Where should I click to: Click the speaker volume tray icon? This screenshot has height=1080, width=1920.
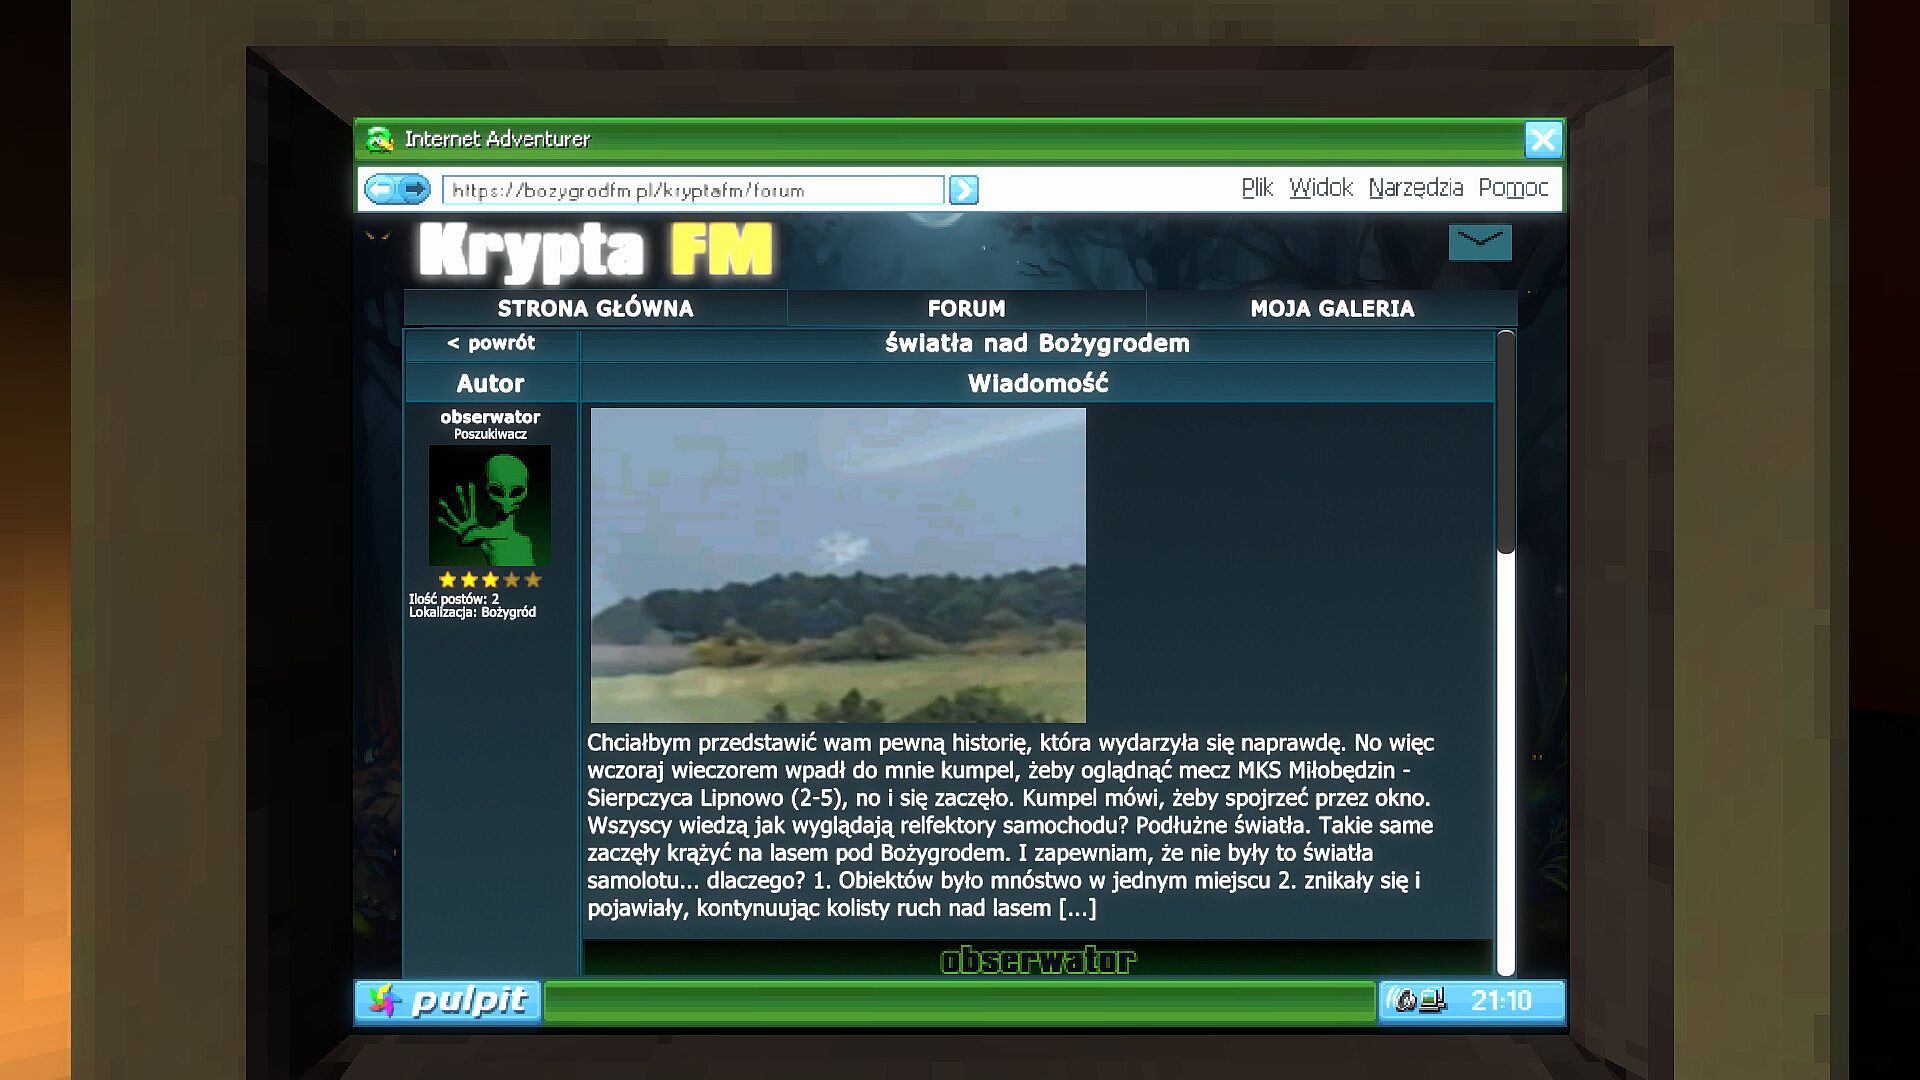coord(1405,1001)
